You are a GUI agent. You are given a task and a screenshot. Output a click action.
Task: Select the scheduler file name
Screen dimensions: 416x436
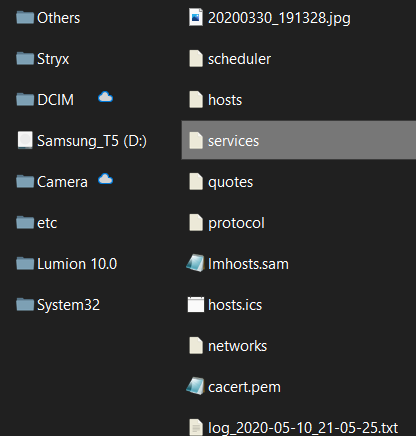click(x=239, y=59)
